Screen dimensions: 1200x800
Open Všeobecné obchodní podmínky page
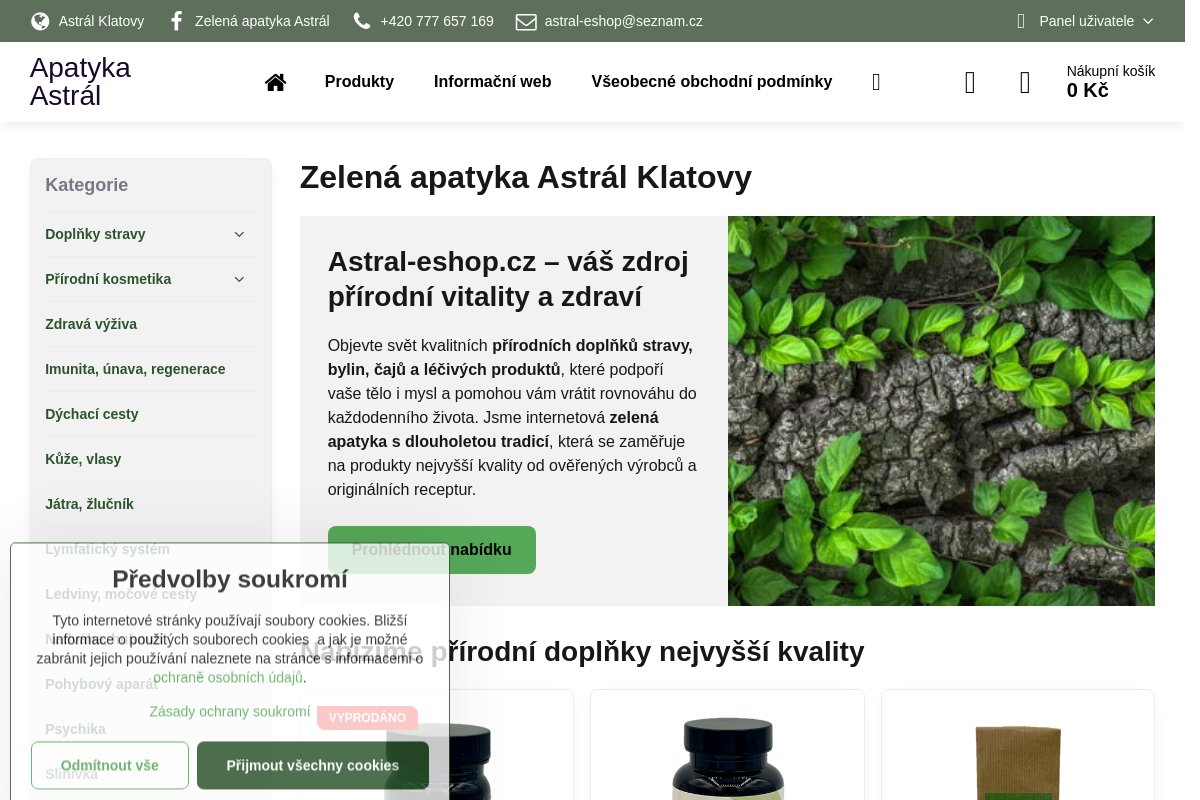pyautogui.click(x=711, y=82)
